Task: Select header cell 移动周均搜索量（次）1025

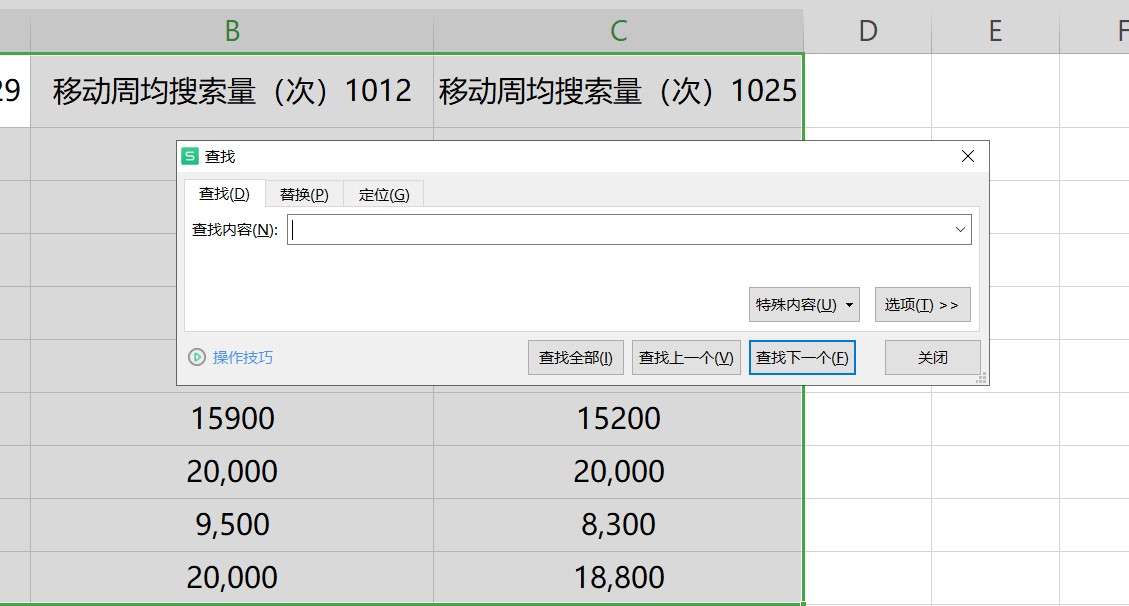Action: click(x=618, y=91)
